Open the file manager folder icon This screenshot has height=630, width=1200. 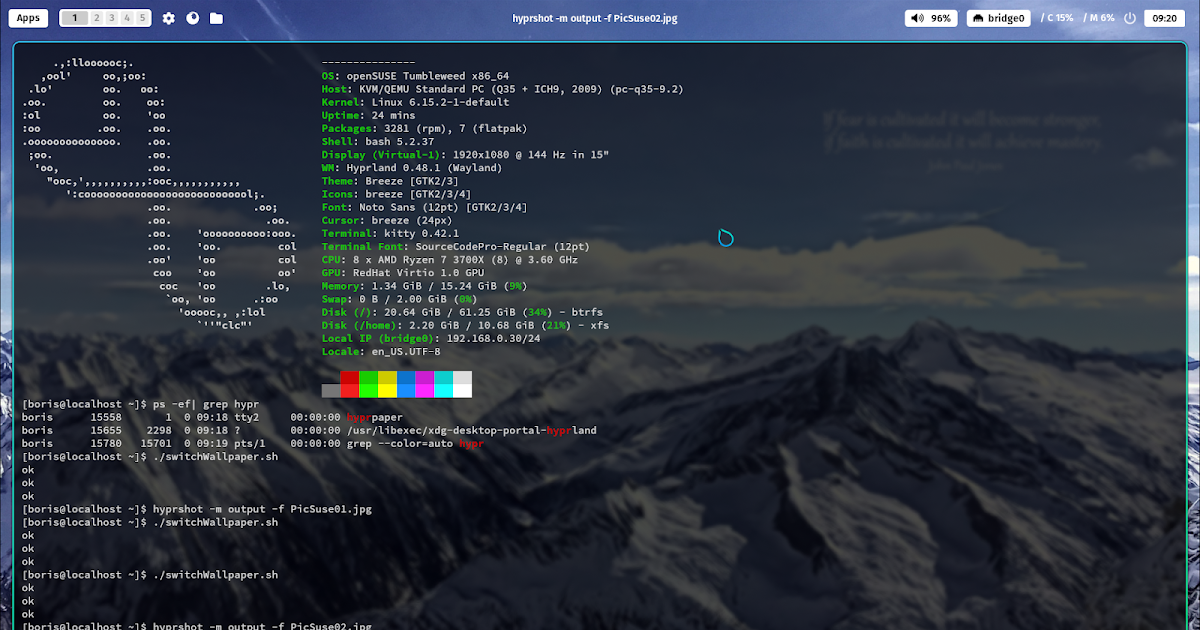pyautogui.click(x=216, y=18)
